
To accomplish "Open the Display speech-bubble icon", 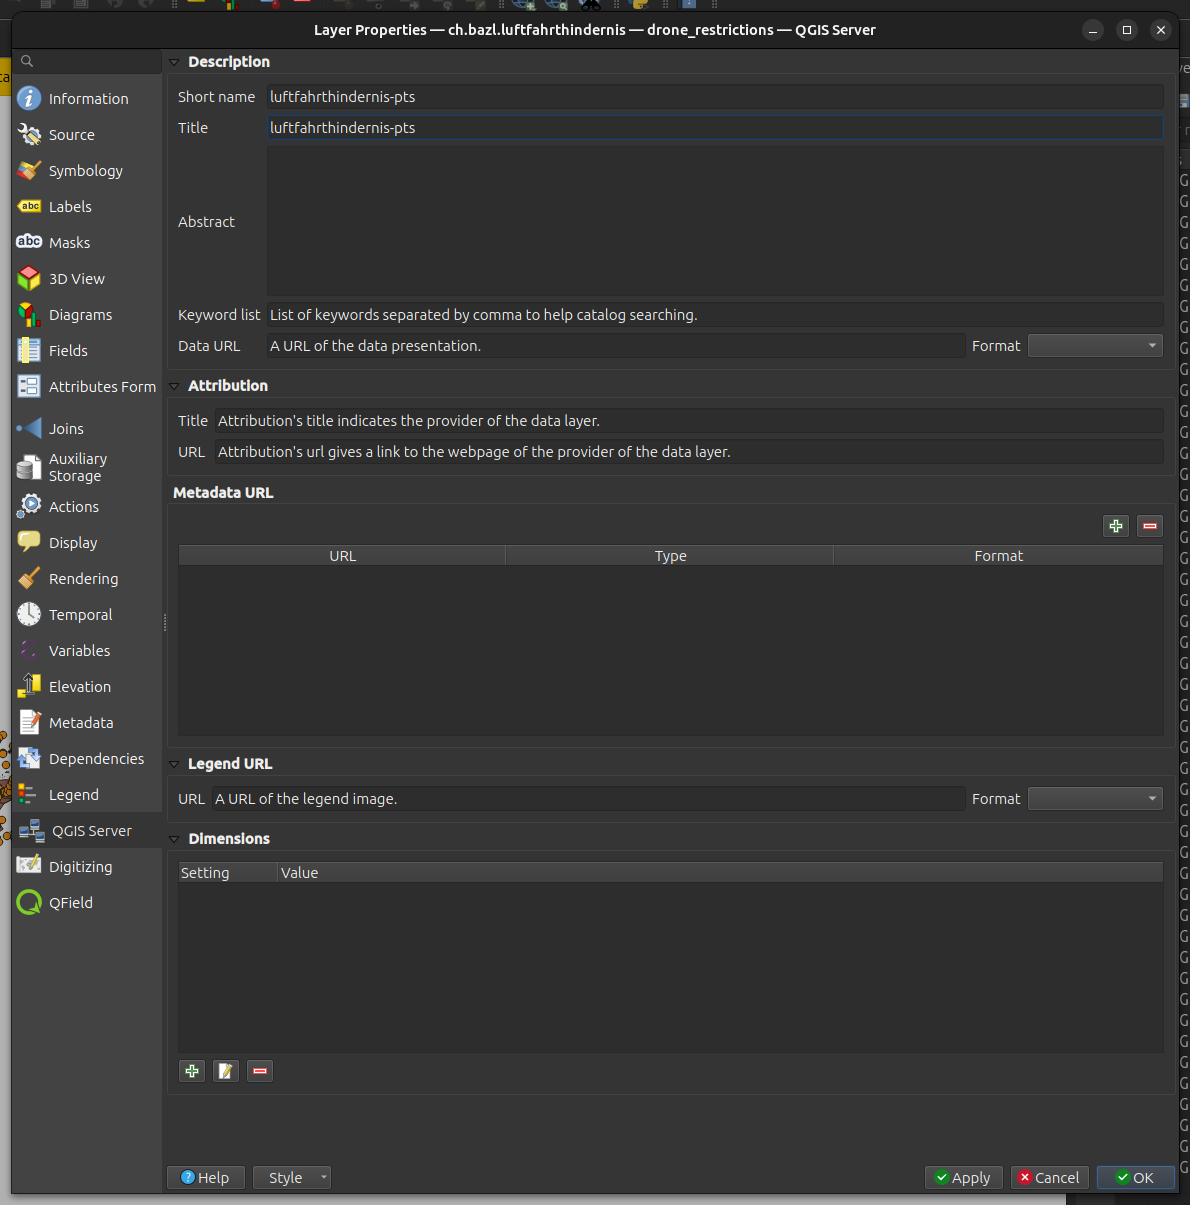I will (x=29, y=542).
